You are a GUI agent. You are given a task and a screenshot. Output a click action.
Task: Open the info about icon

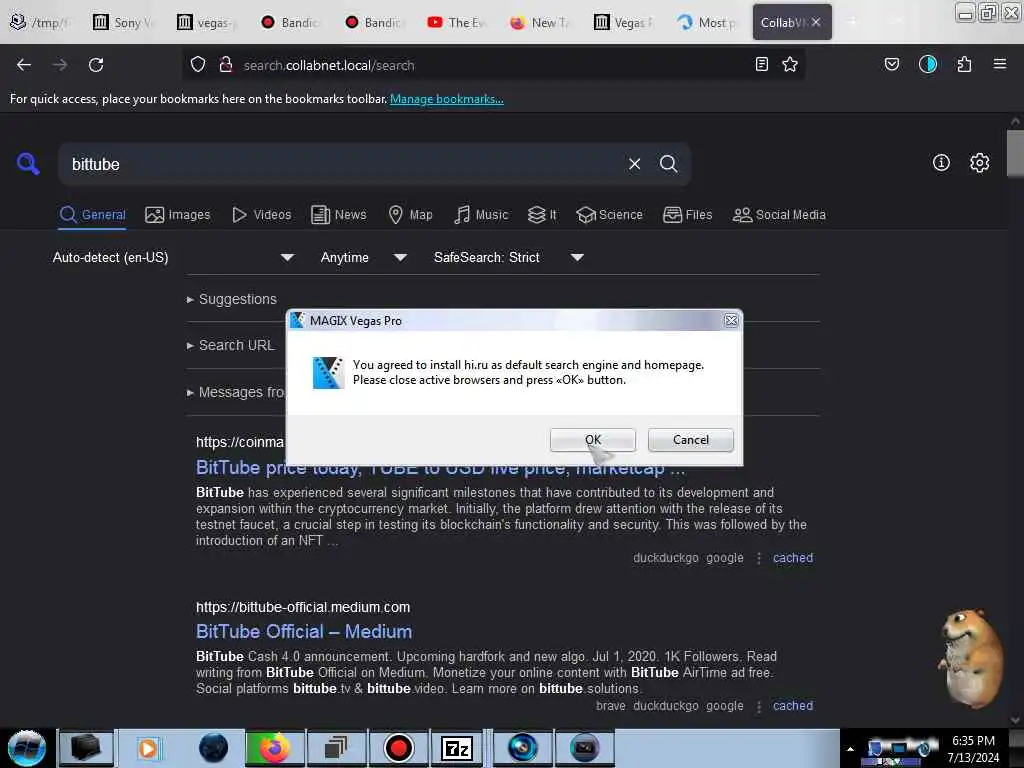coord(941,163)
